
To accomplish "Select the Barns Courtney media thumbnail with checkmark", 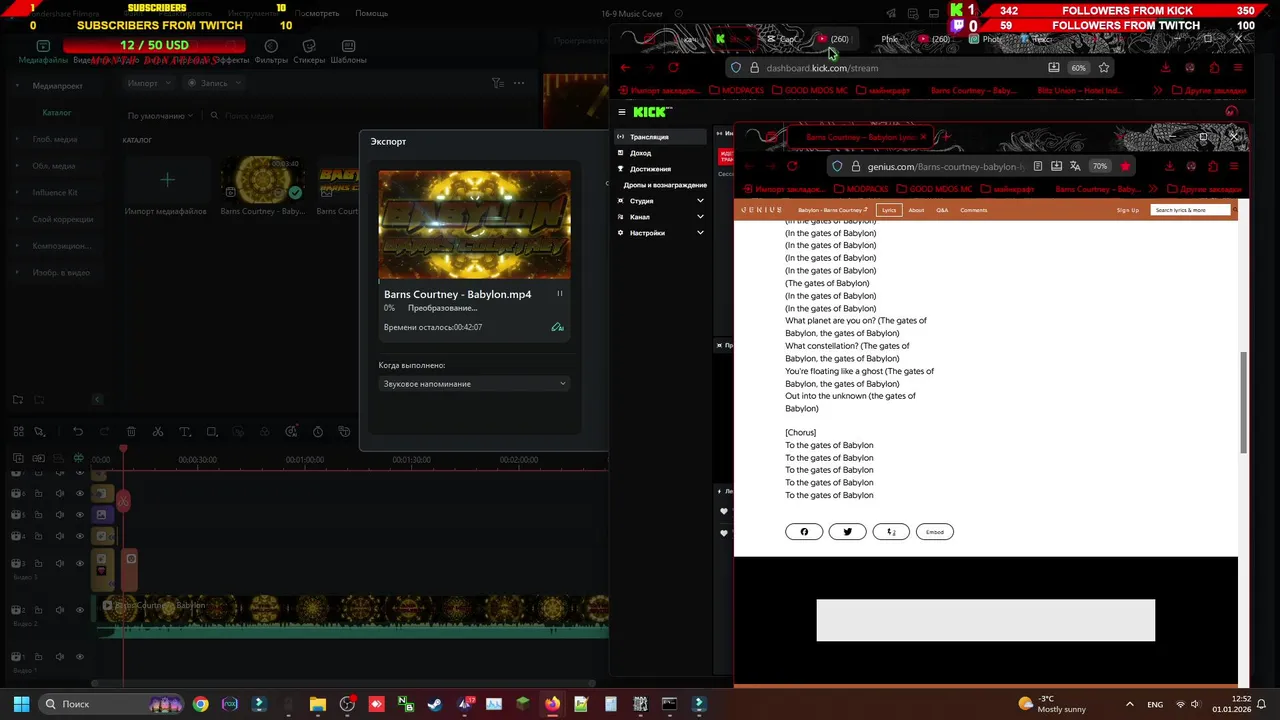I will (x=263, y=180).
